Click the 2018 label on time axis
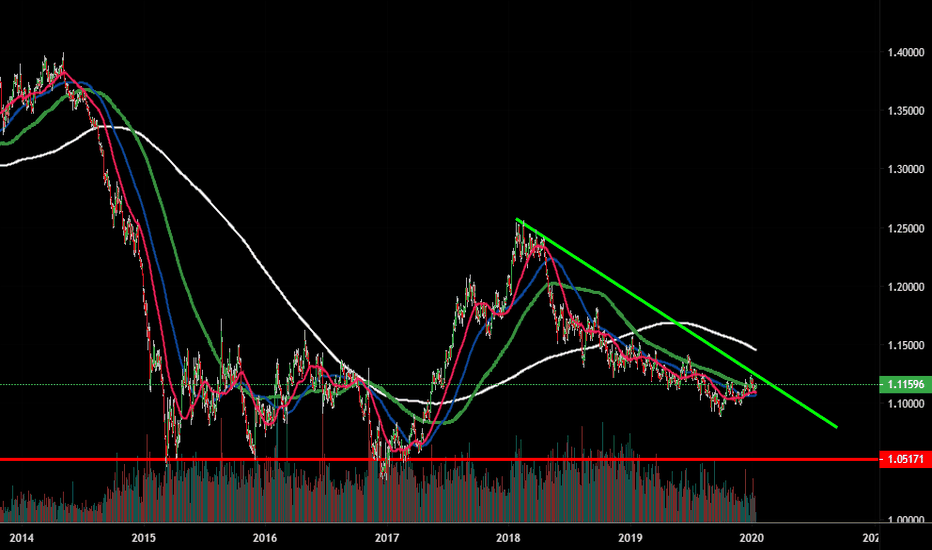The height and width of the screenshot is (550, 932). (x=509, y=538)
